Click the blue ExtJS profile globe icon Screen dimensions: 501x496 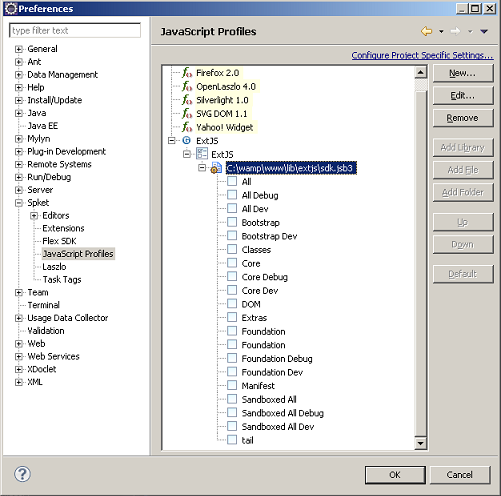tap(187, 140)
